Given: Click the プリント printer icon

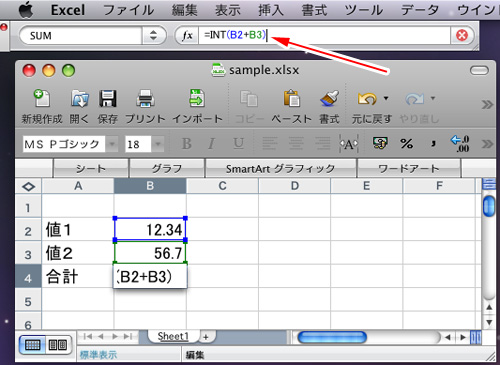Looking at the screenshot, I should [145, 99].
